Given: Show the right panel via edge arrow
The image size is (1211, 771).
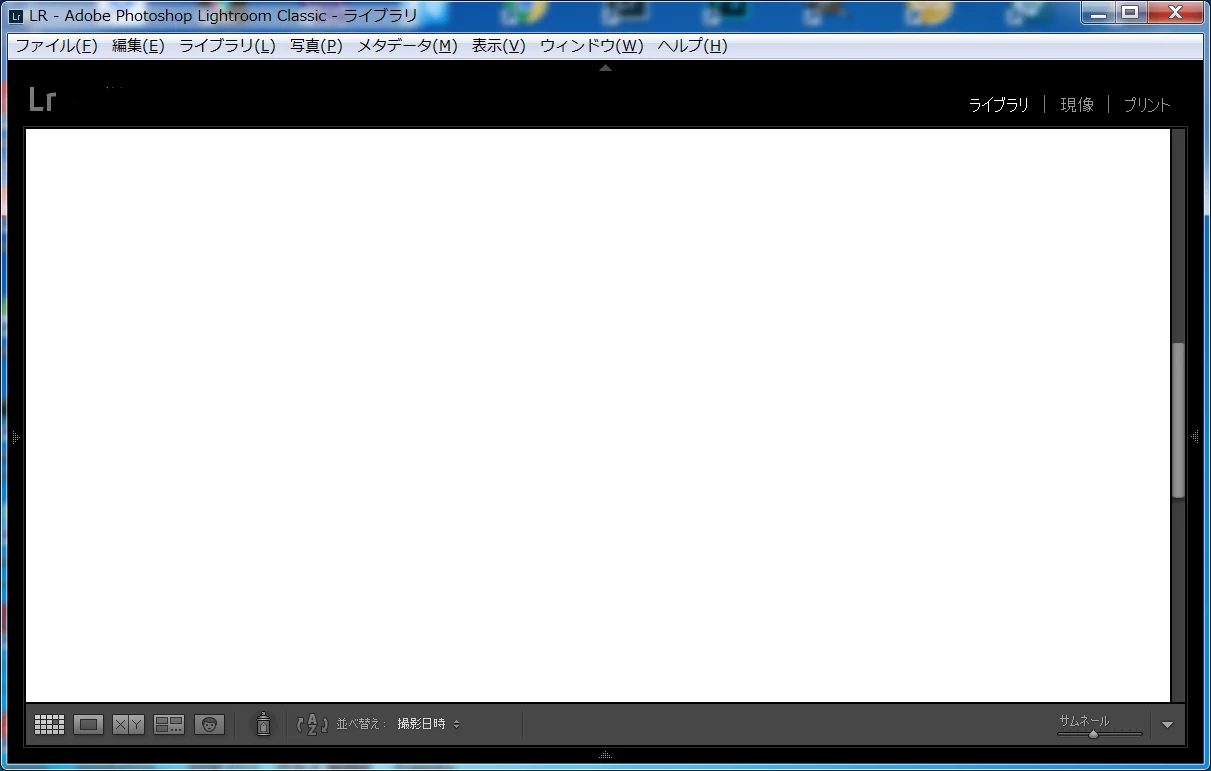Looking at the screenshot, I should click(x=1195, y=437).
